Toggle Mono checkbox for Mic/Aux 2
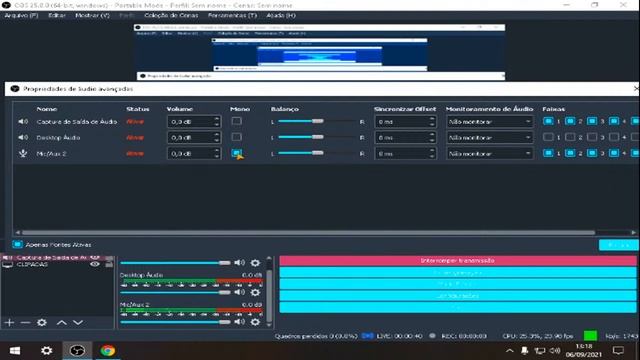 [x=236, y=153]
